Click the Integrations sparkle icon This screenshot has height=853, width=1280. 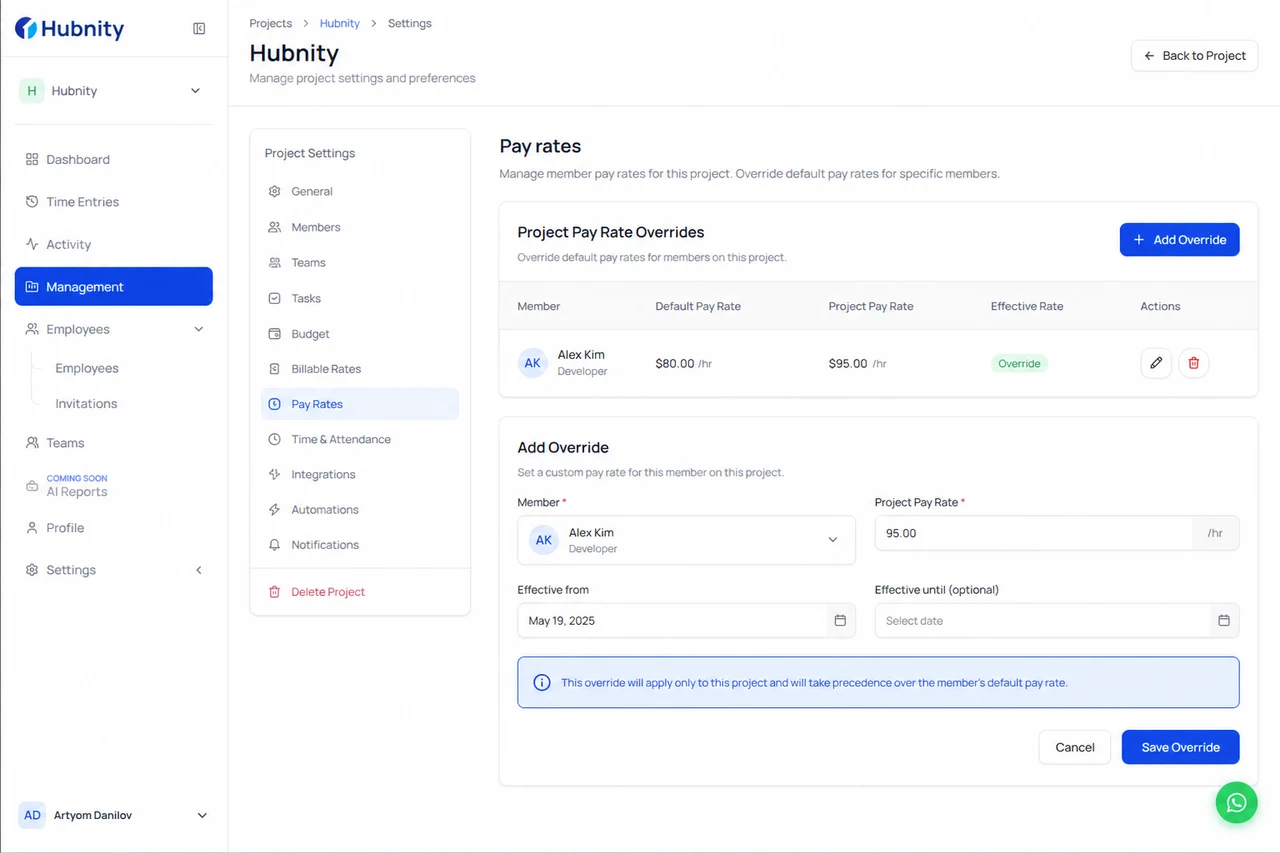[274, 474]
